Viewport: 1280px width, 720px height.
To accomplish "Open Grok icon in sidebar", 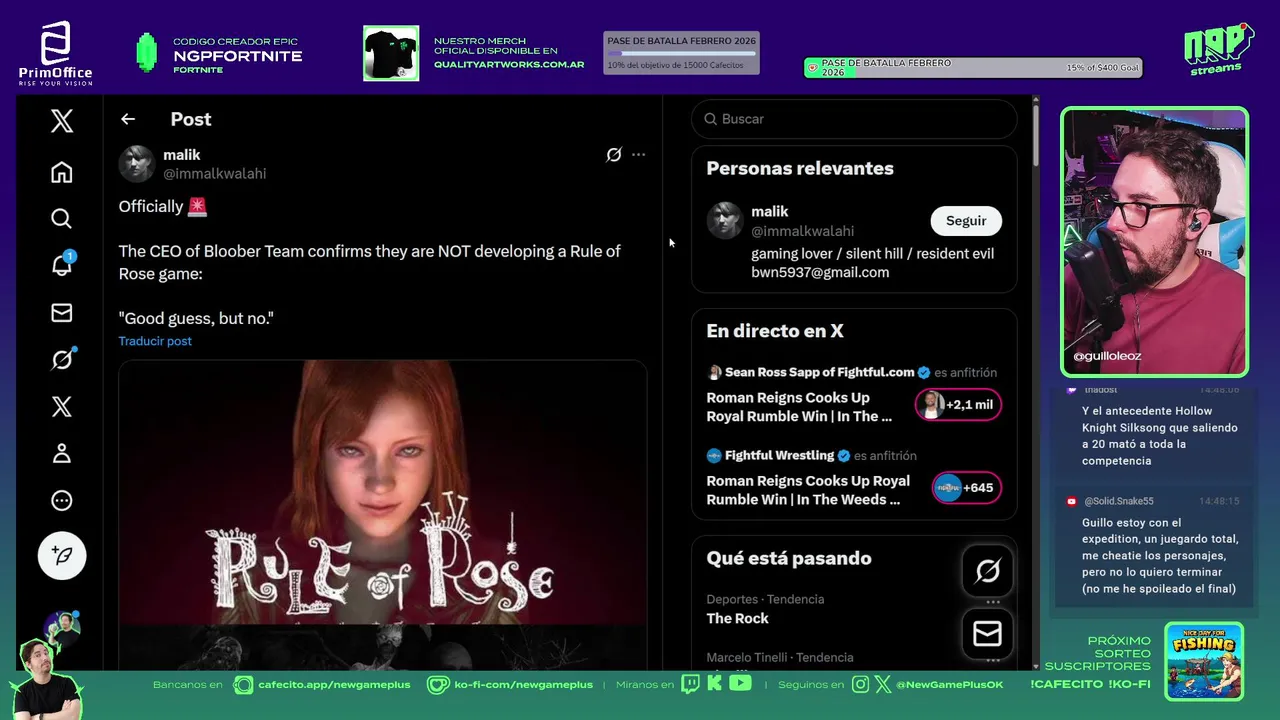I will [x=62, y=359].
